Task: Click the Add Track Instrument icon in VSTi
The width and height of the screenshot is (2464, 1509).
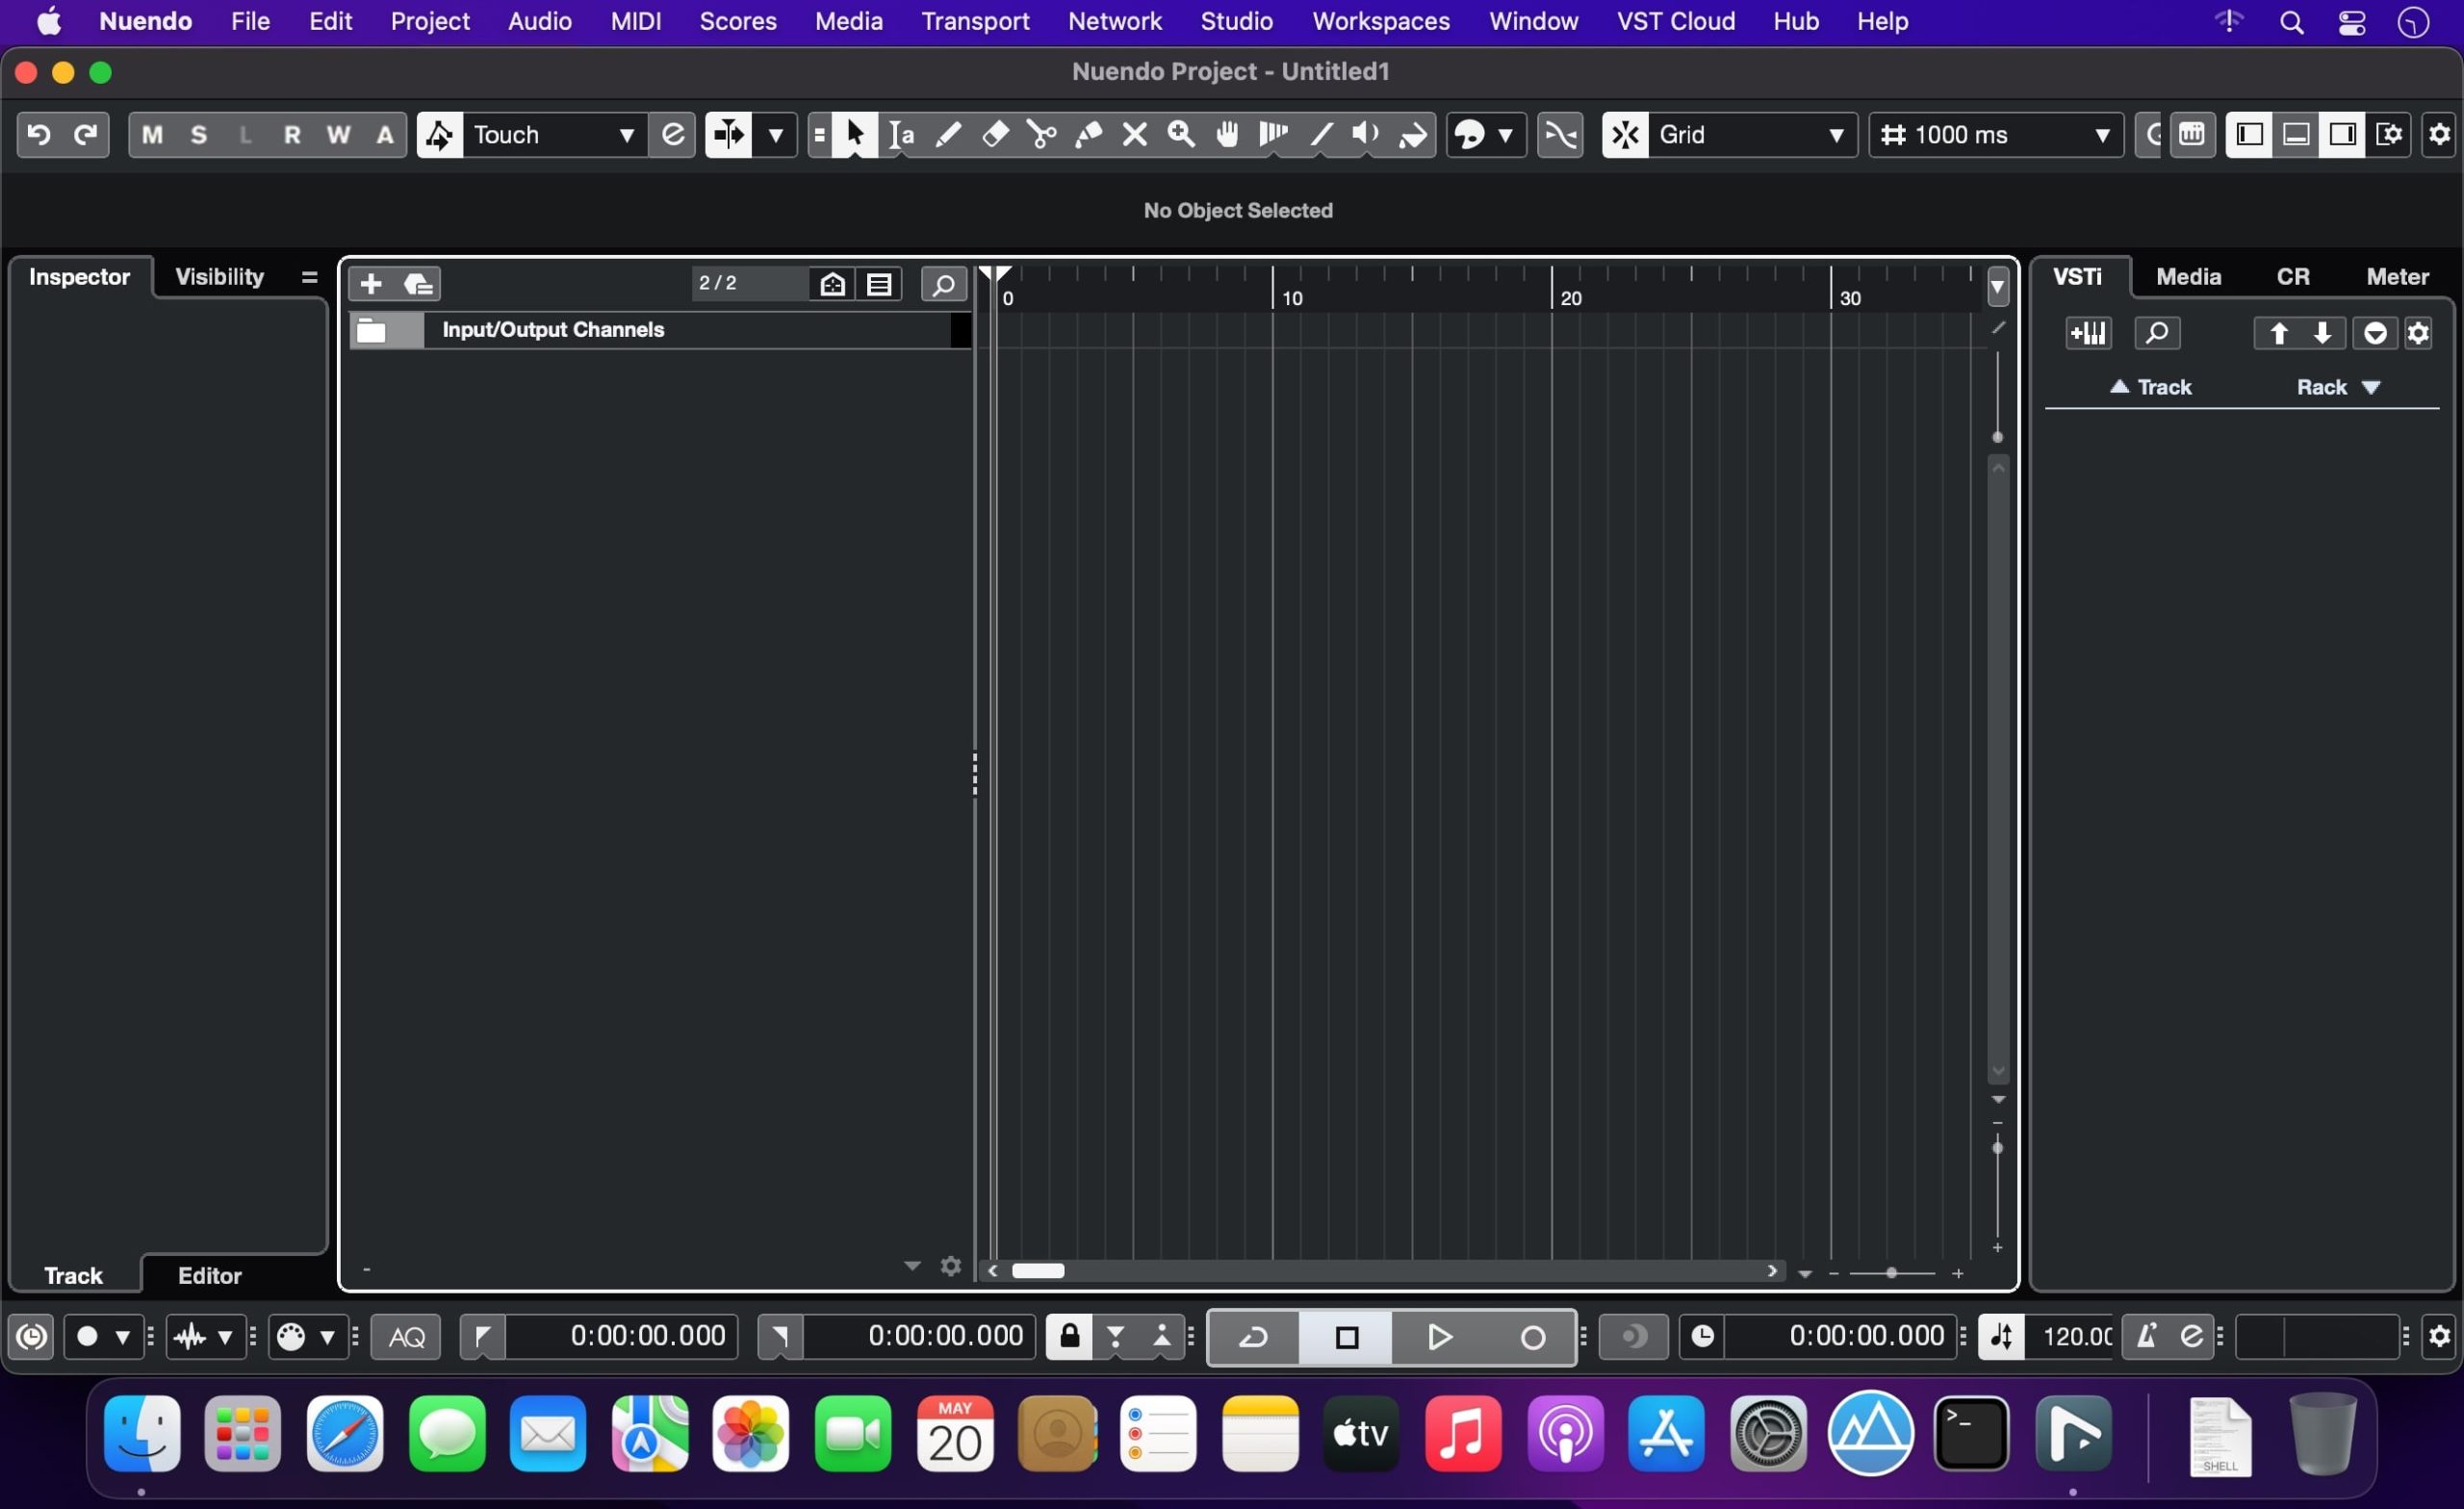Action: click(2088, 333)
